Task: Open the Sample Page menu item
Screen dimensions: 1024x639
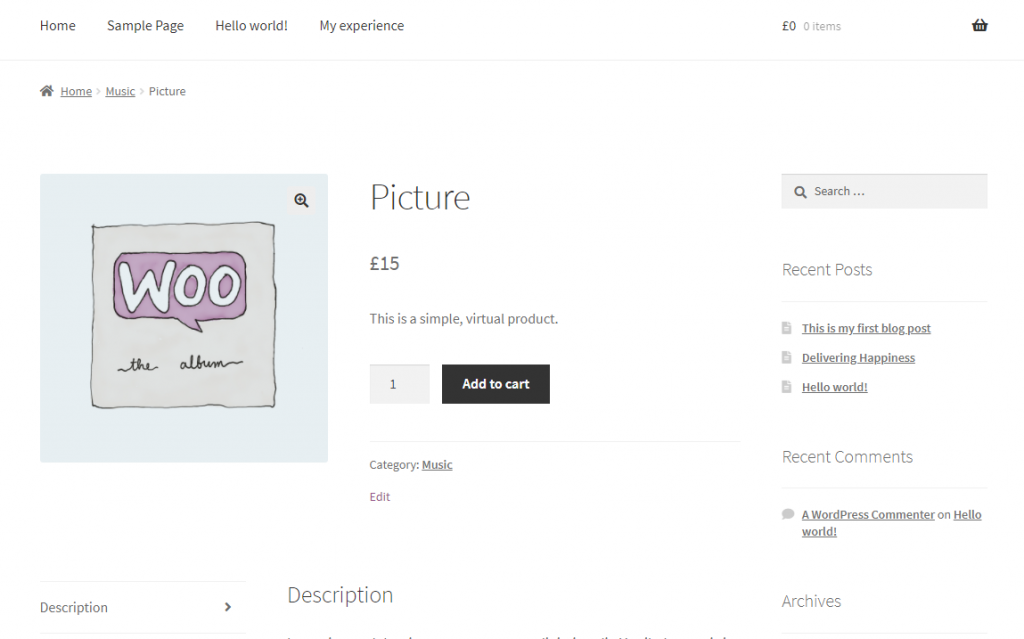Action: pos(145,25)
